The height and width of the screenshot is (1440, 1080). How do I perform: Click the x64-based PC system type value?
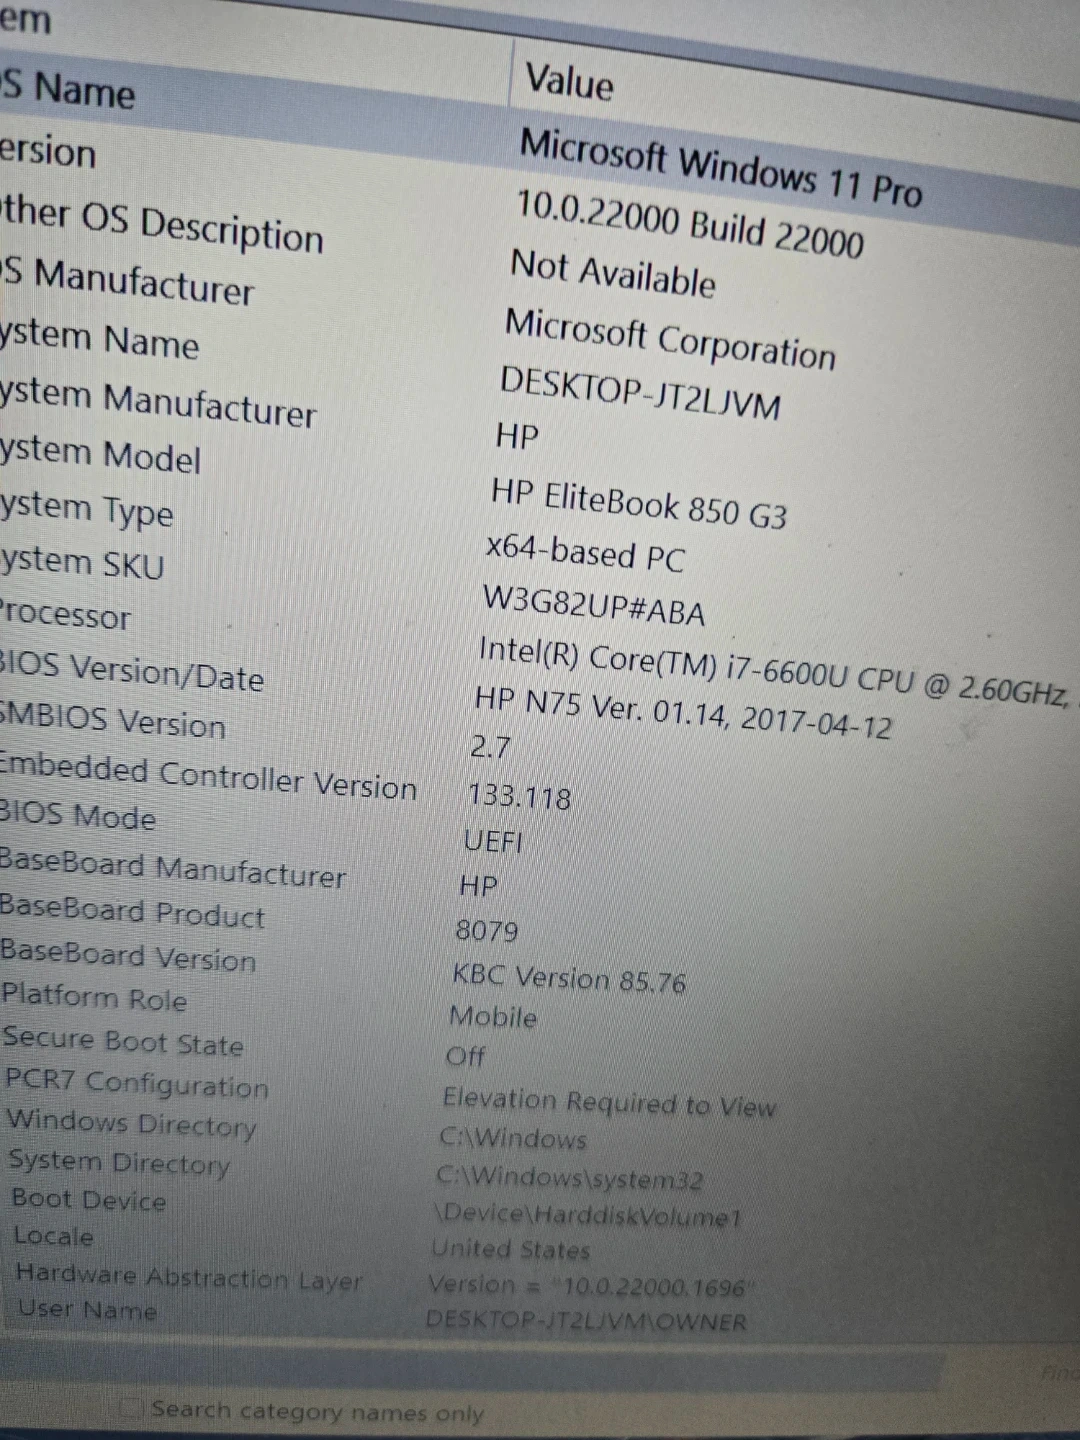coord(585,553)
